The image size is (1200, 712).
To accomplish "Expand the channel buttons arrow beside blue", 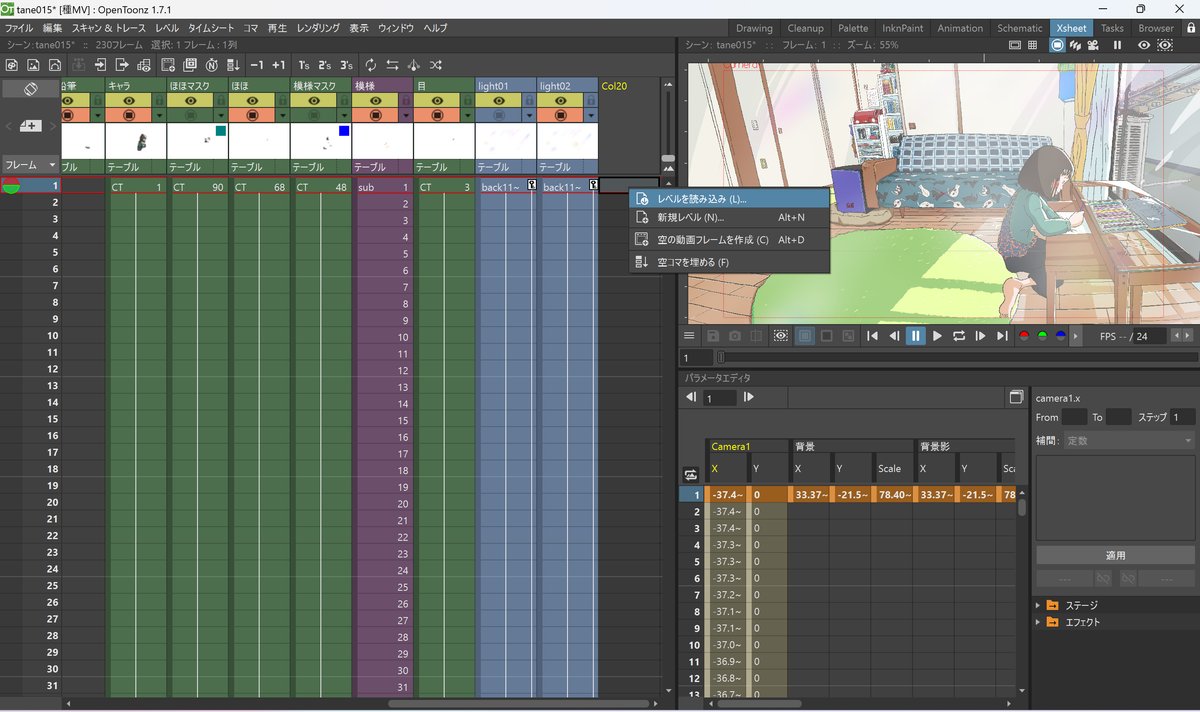I will pos(1075,336).
